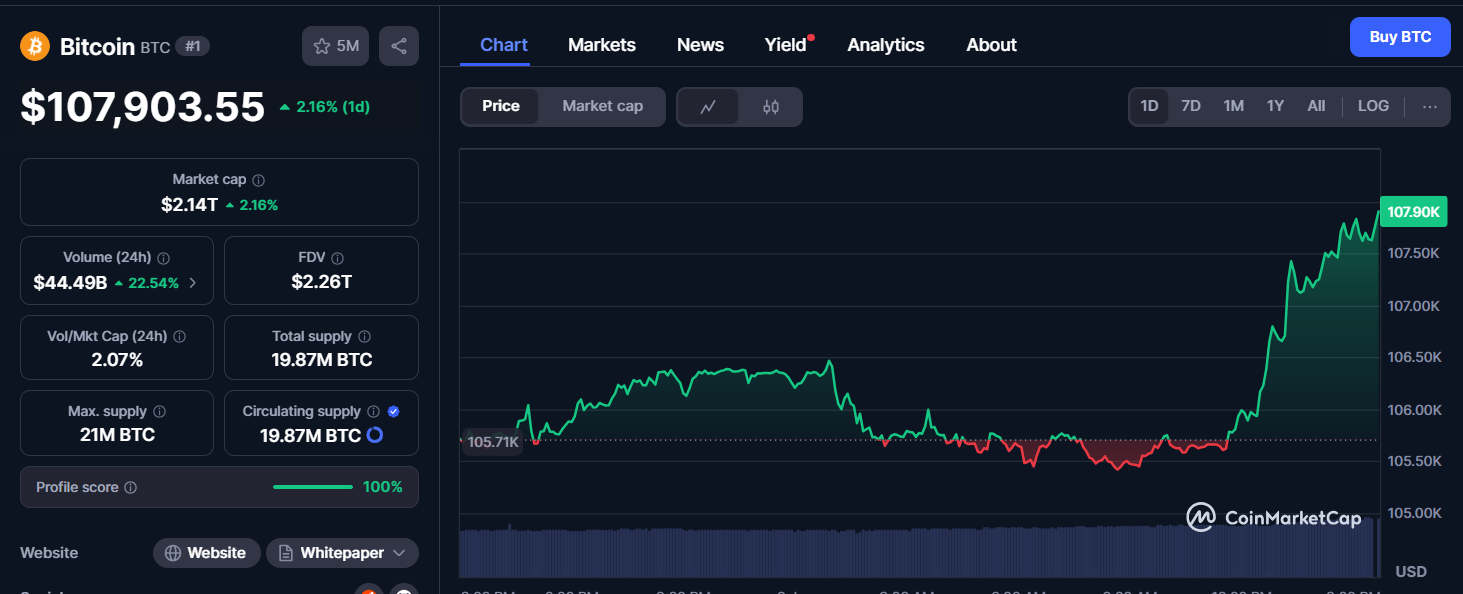Show info icon next to Volume (24h)
1463x594 pixels.
click(164, 258)
